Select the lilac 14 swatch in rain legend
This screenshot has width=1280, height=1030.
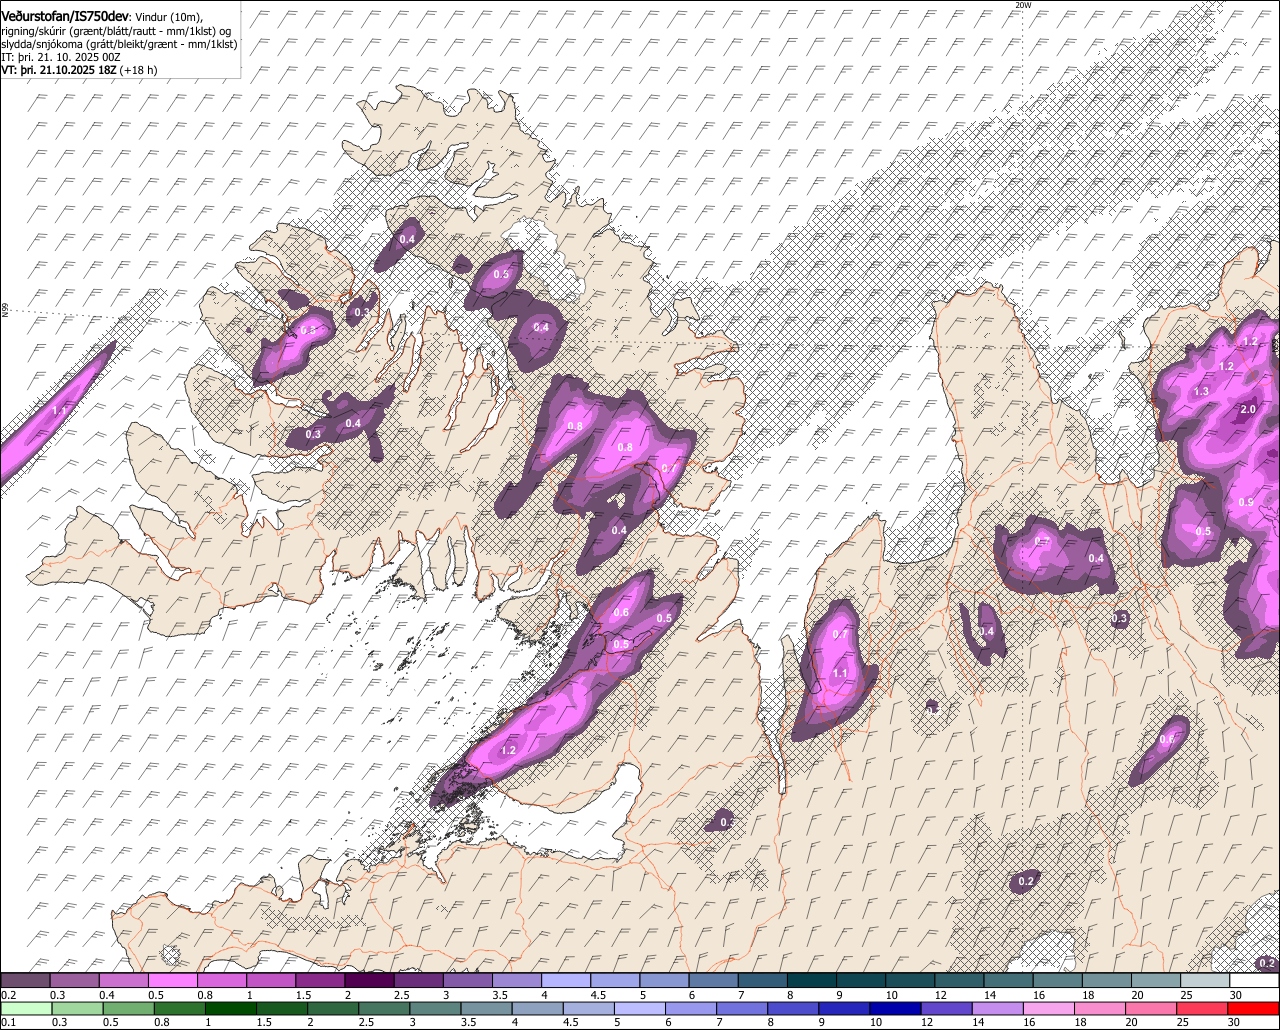(998, 1008)
